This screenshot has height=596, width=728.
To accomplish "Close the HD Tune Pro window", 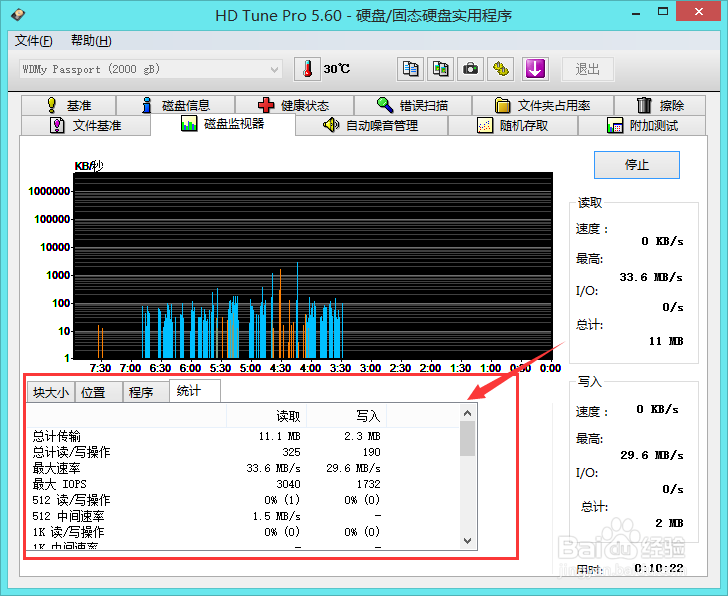I will [x=698, y=12].
